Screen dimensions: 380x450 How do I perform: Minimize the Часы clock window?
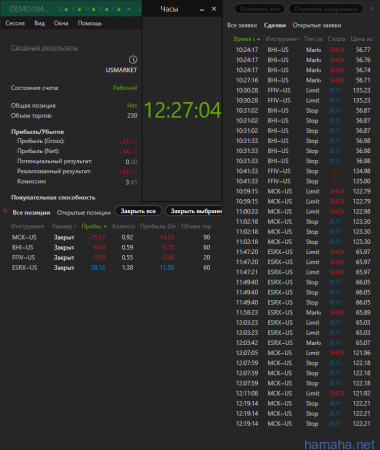tap(202, 10)
